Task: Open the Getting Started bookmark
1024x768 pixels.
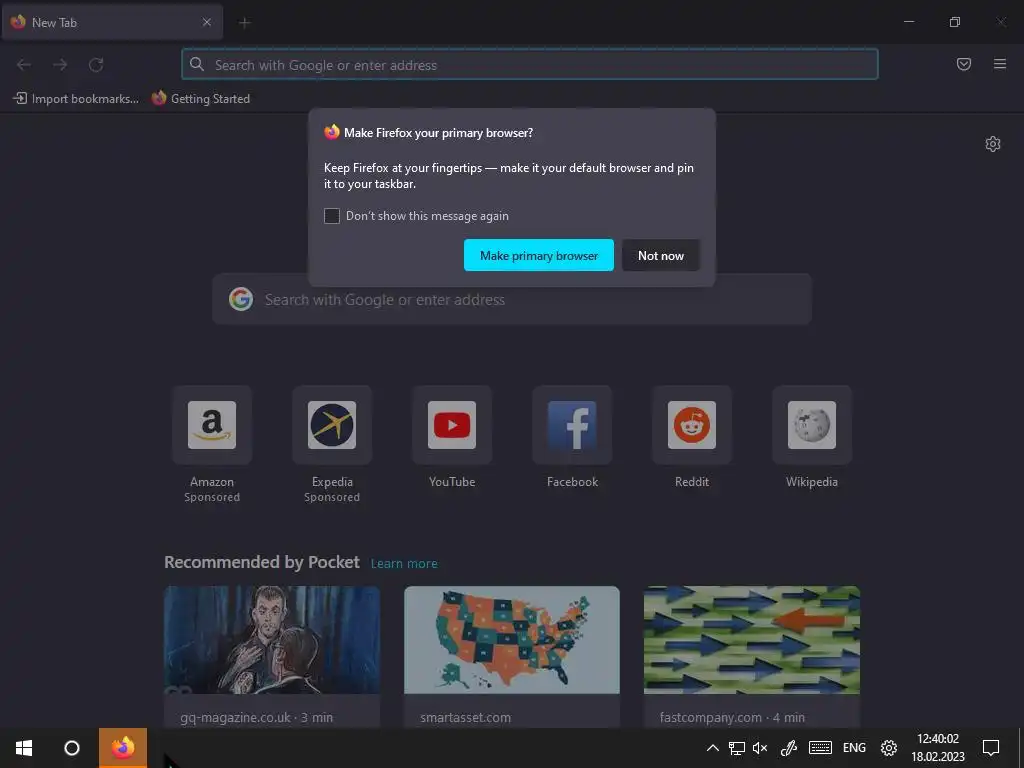Action: 200,99
